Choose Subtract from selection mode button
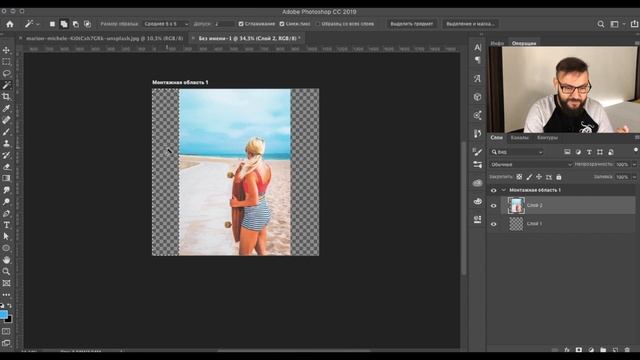The width and height of the screenshot is (640, 360). click(76, 24)
